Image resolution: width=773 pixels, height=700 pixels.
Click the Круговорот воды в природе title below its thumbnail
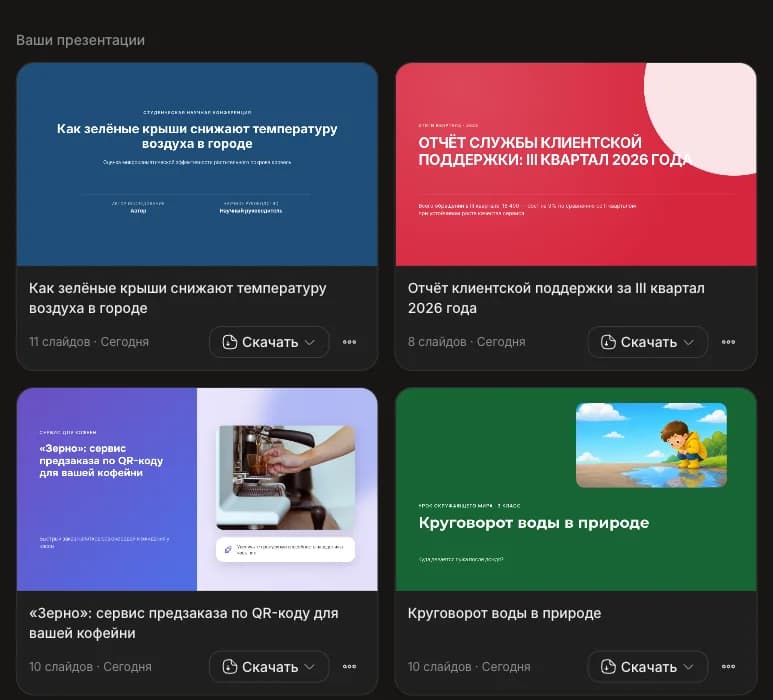pos(504,613)
